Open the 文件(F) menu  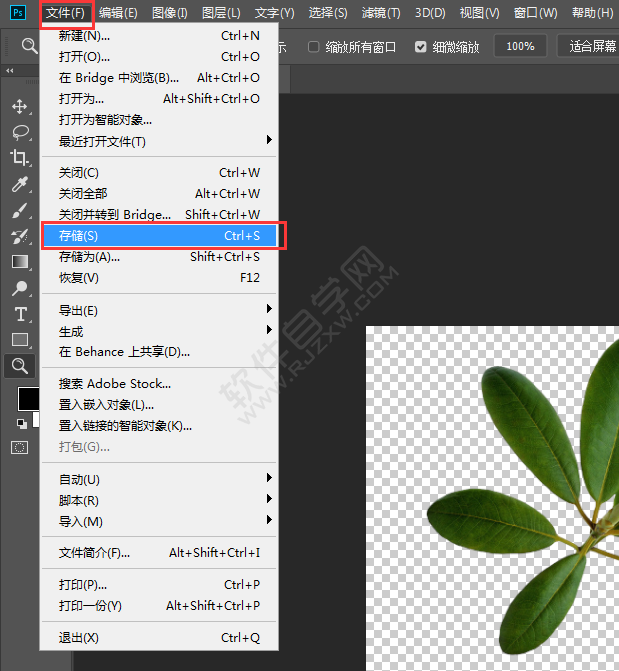click(x=65, y=13)
